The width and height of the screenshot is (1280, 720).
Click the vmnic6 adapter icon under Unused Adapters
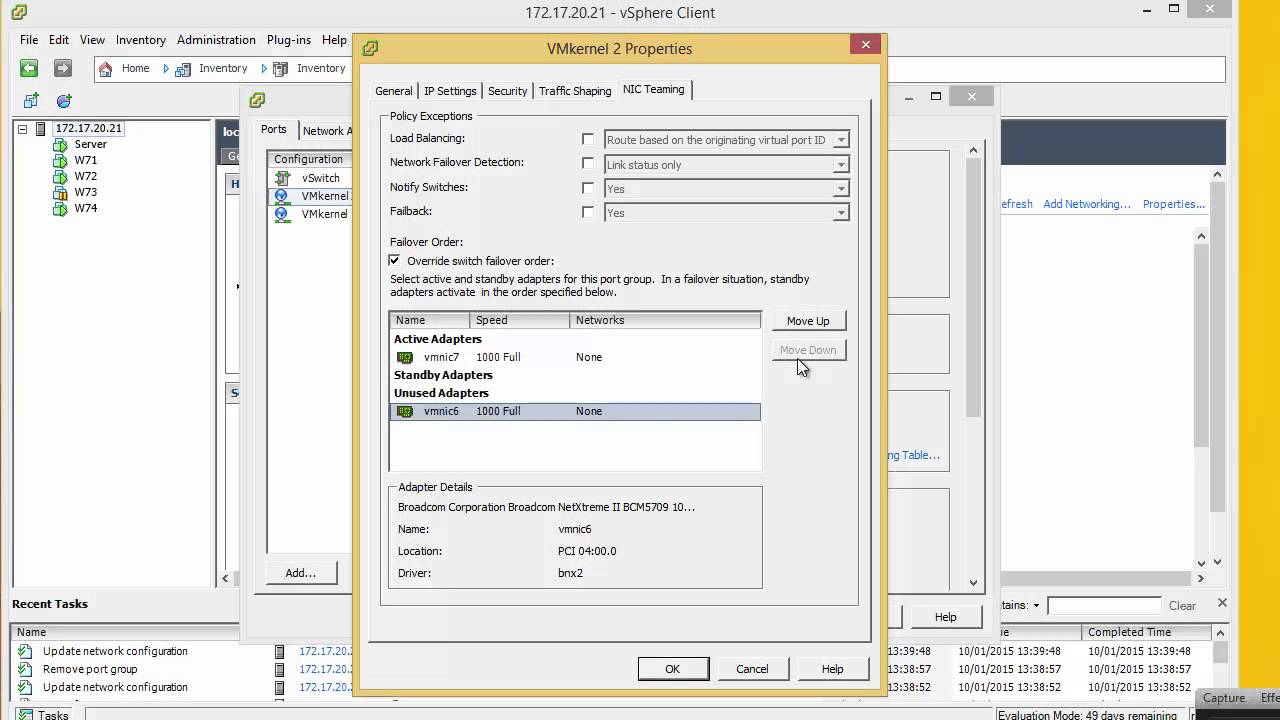pos(405,411)
